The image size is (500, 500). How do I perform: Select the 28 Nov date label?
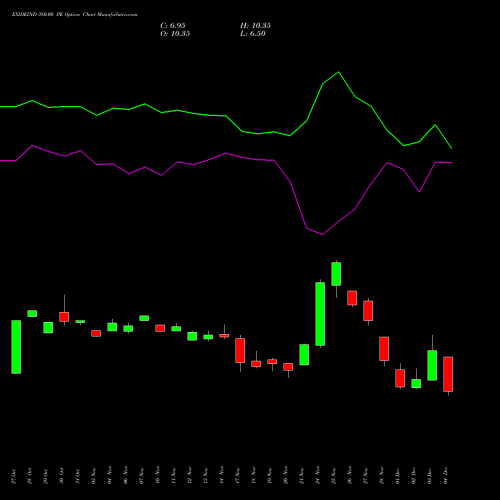coord(381,476)
